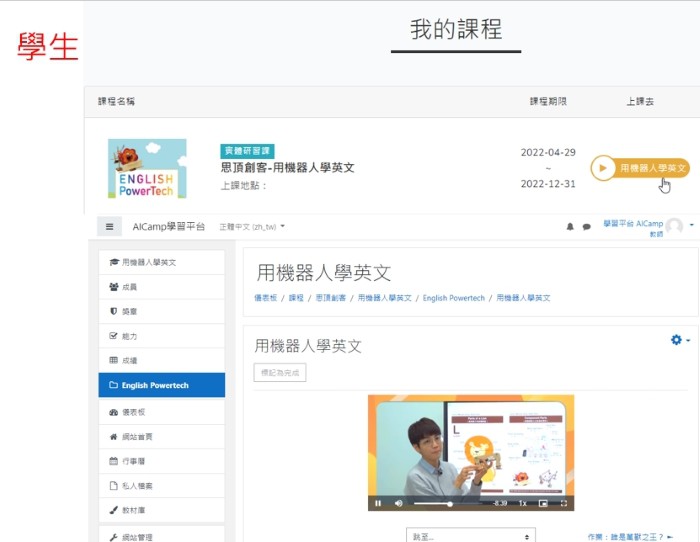
Task: Toggle the hamburger side menu button
Action: 110,227
